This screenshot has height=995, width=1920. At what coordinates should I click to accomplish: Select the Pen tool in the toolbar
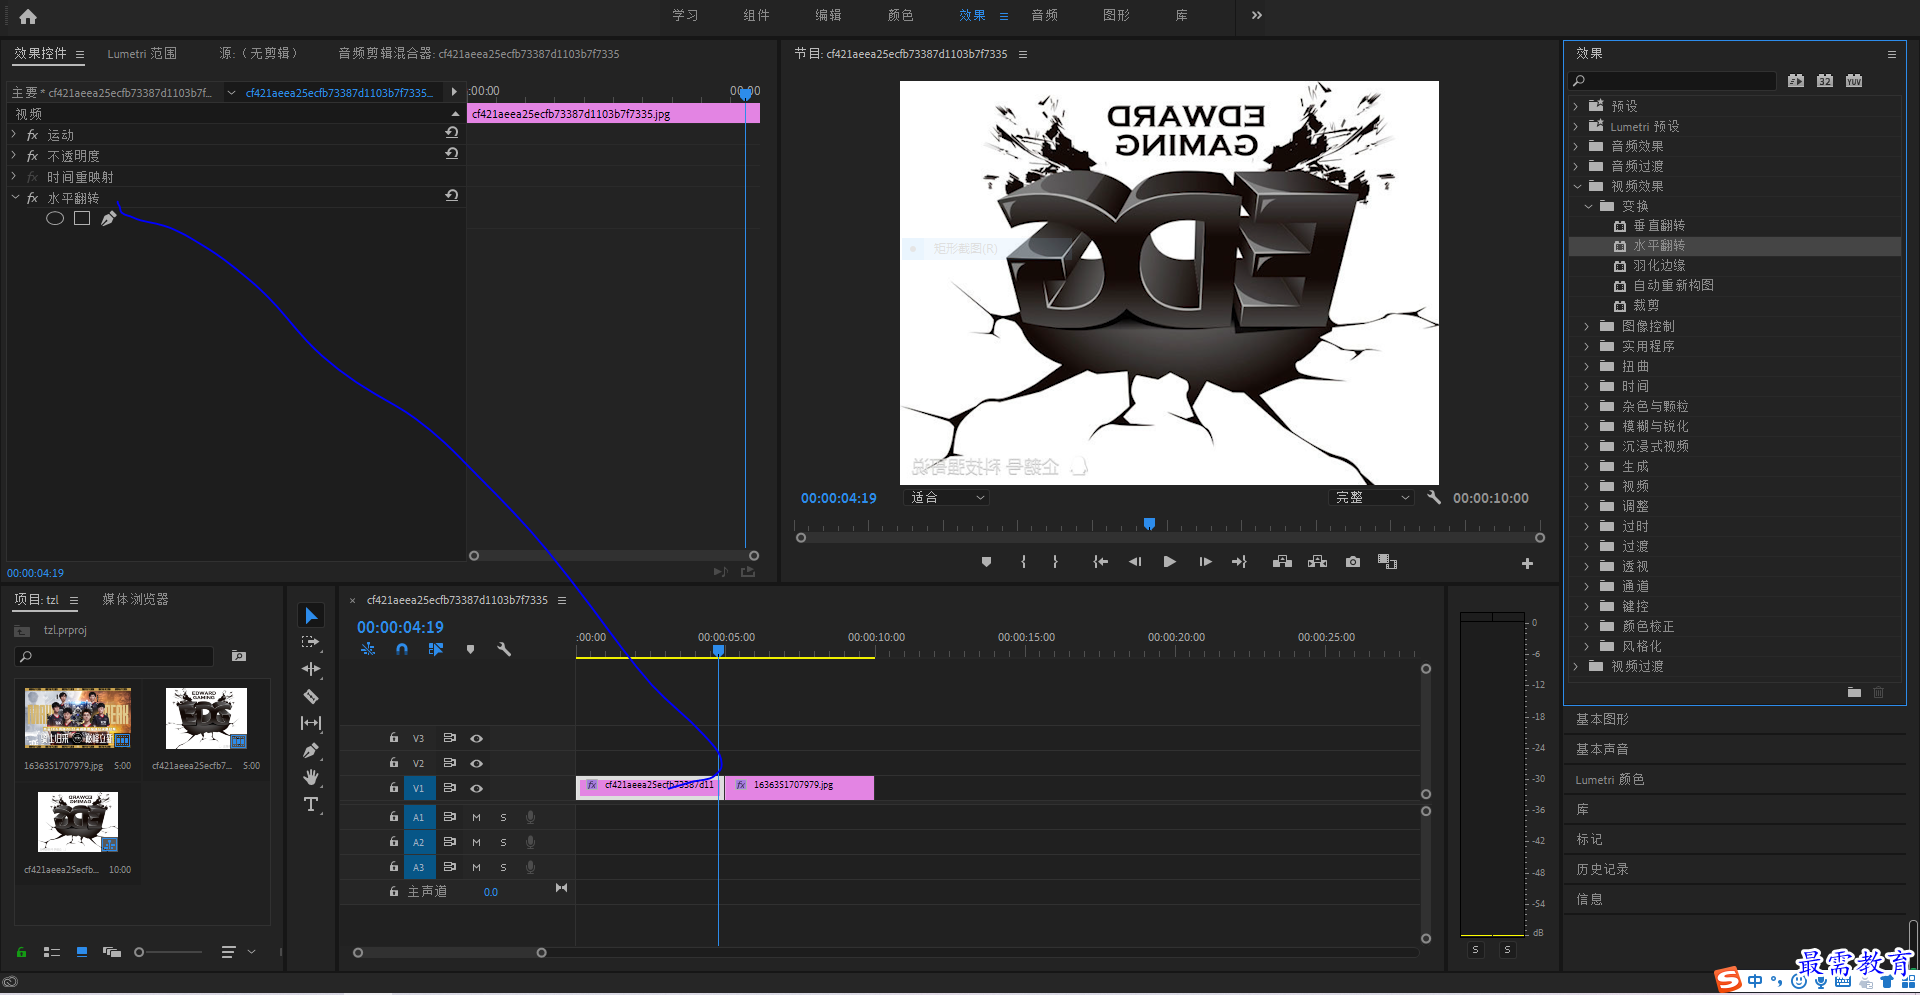pyautogui.click(x=311, y=750)
